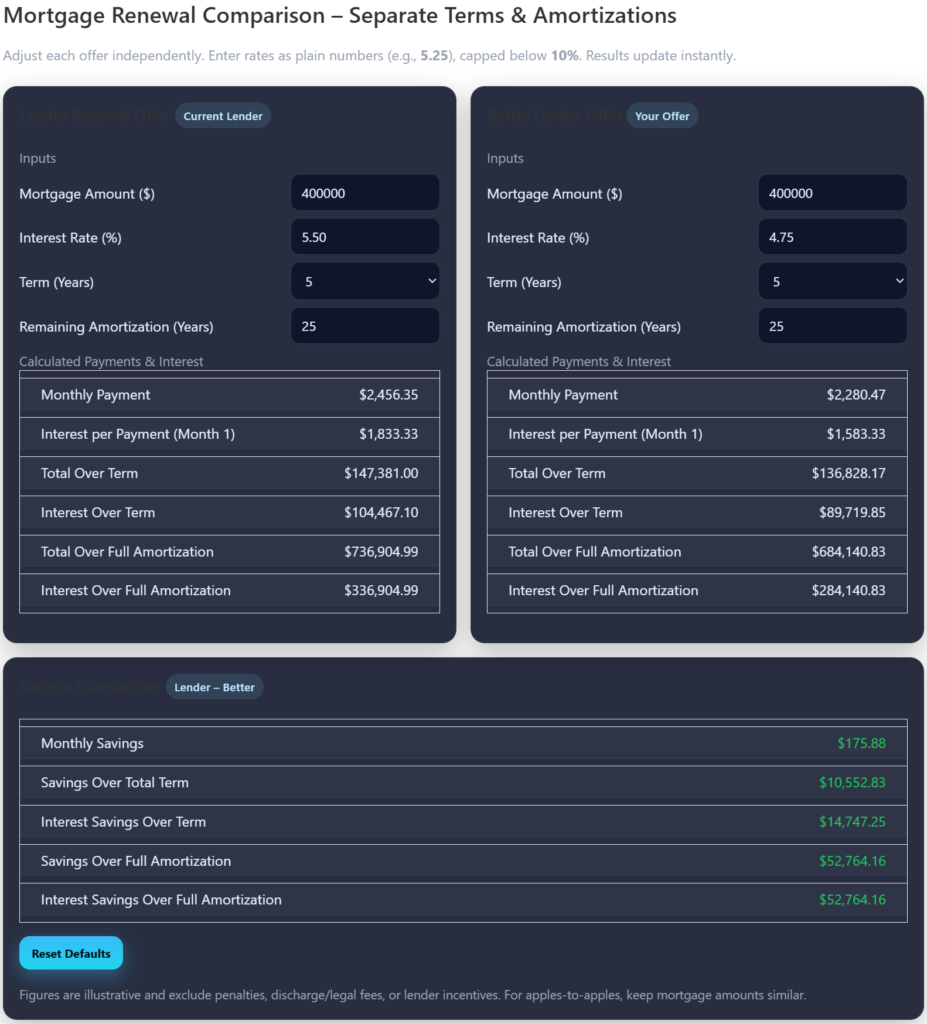Click the Your Offer badge
The height and width of the screenshot is (1024, 927).
[x=662, y=116]
